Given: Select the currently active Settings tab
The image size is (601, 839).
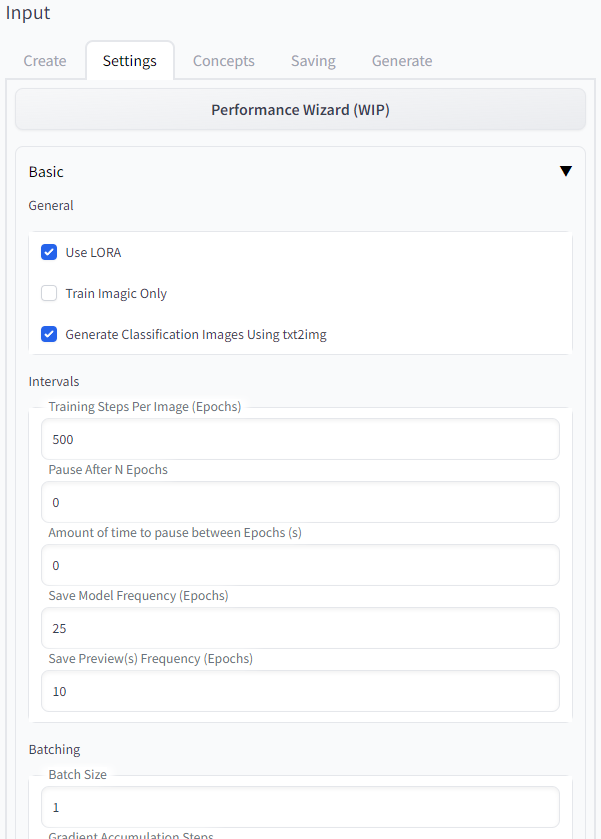Looking at the screenshot, I should click(129, 61).
